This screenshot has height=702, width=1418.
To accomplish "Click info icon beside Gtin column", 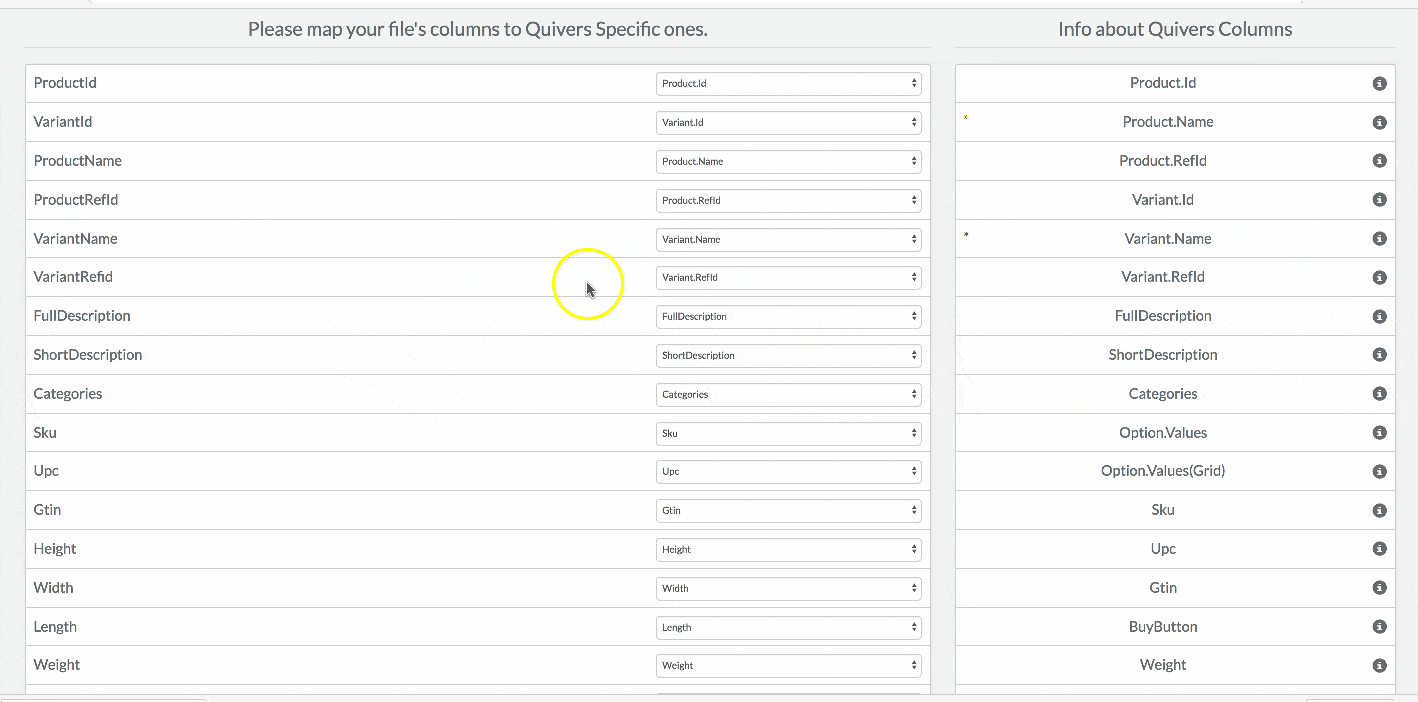I will coord(1379,588).
